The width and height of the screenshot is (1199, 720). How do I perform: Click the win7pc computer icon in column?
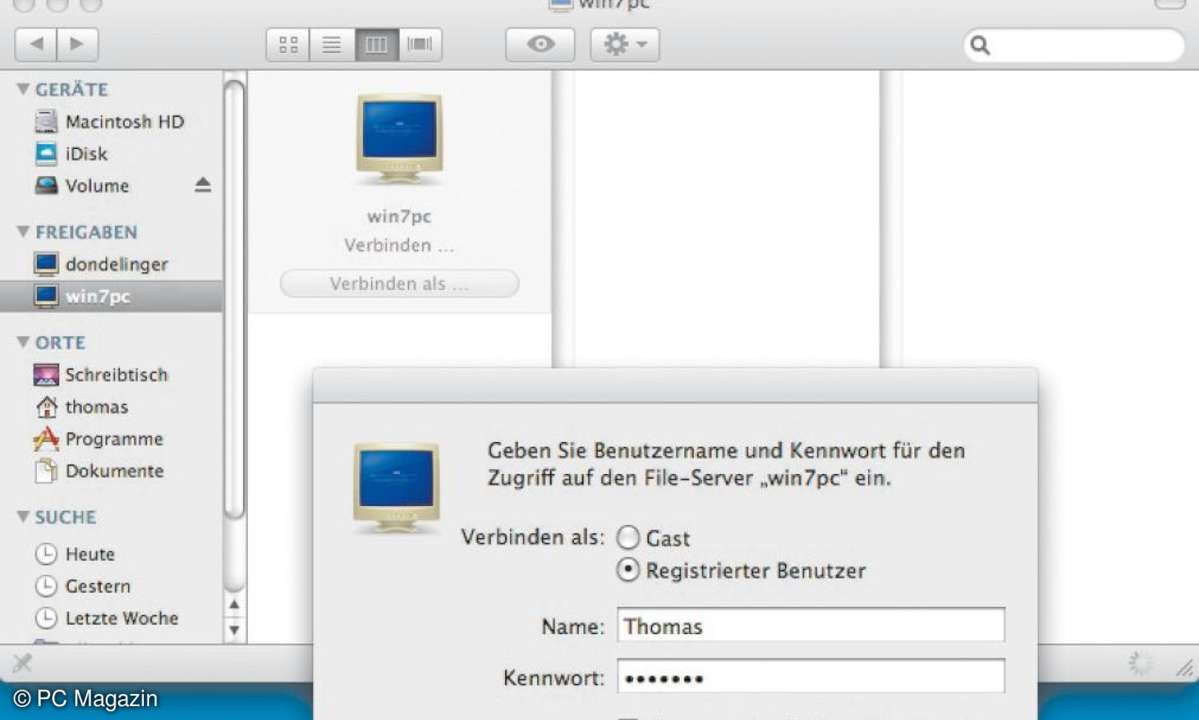[x=399, y=139]
